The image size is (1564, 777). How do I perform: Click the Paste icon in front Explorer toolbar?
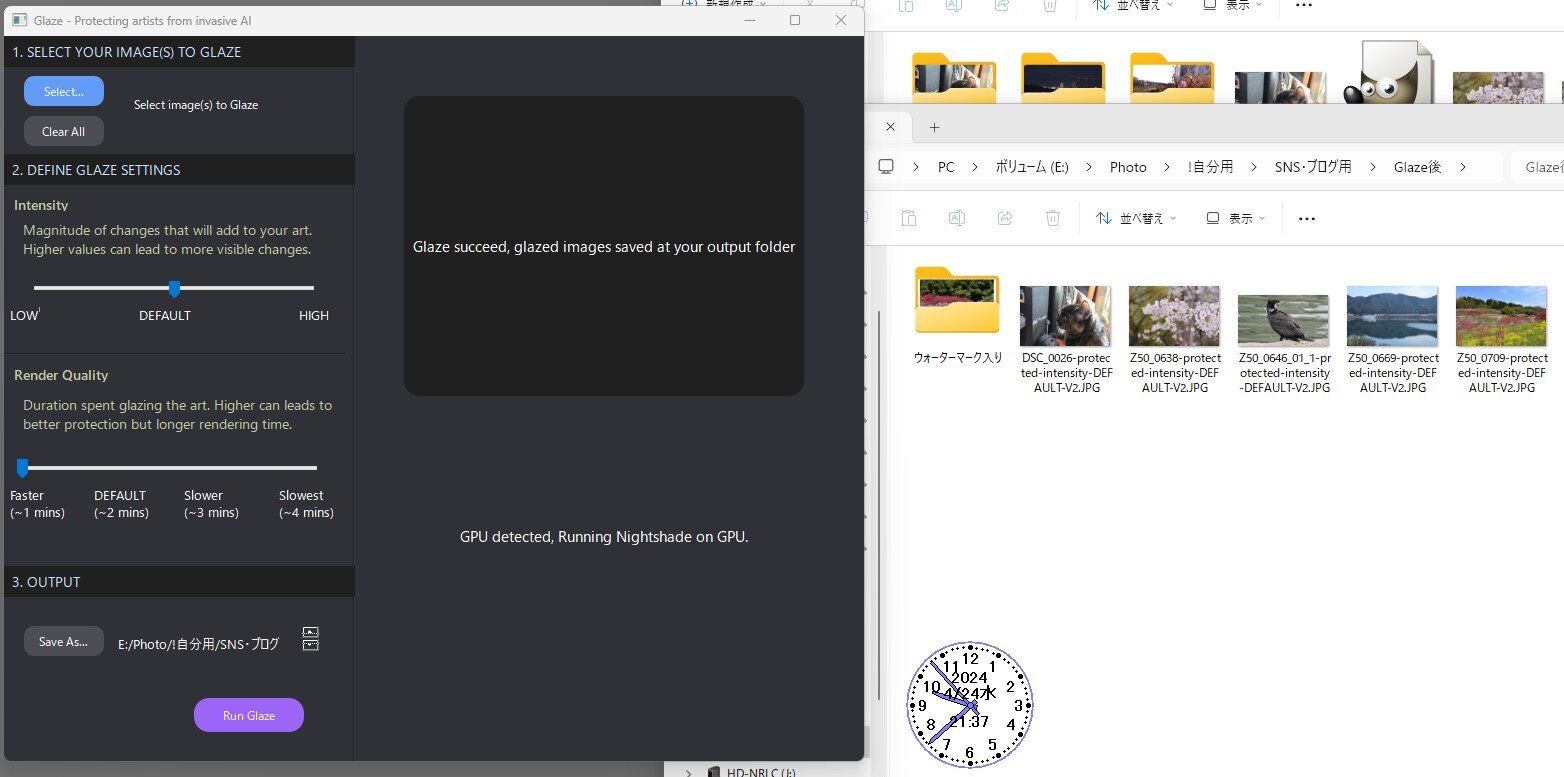pyautogui.click(x=908, y=218)
